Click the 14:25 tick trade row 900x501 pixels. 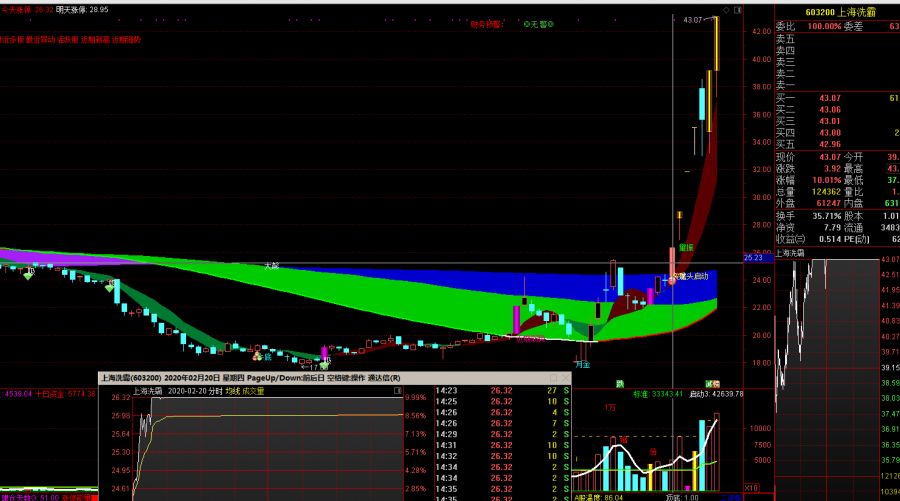(503, 401)
